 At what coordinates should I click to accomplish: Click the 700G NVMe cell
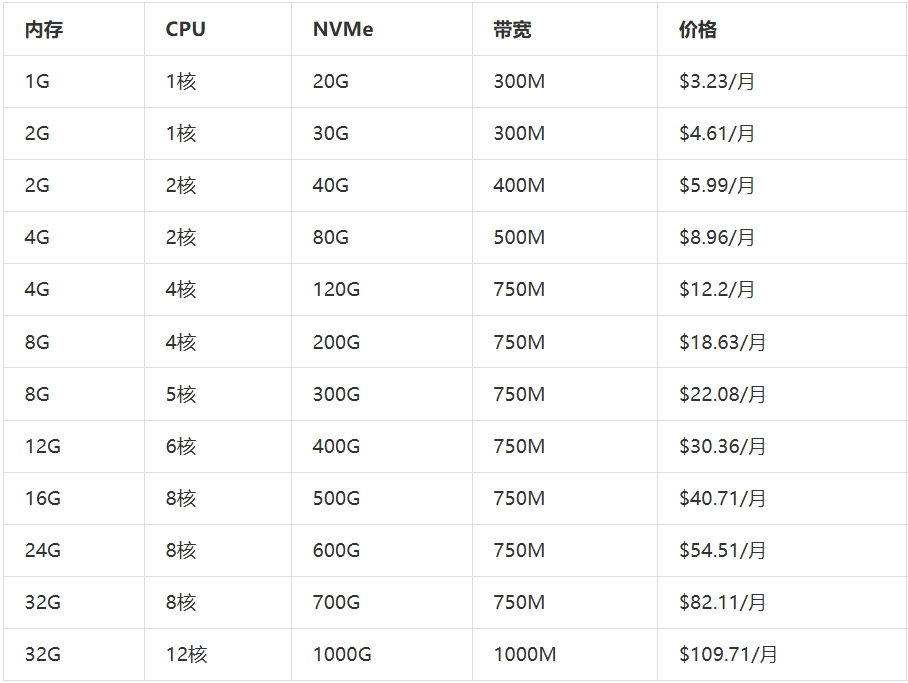pyautogui.click(x=336, y=602)
